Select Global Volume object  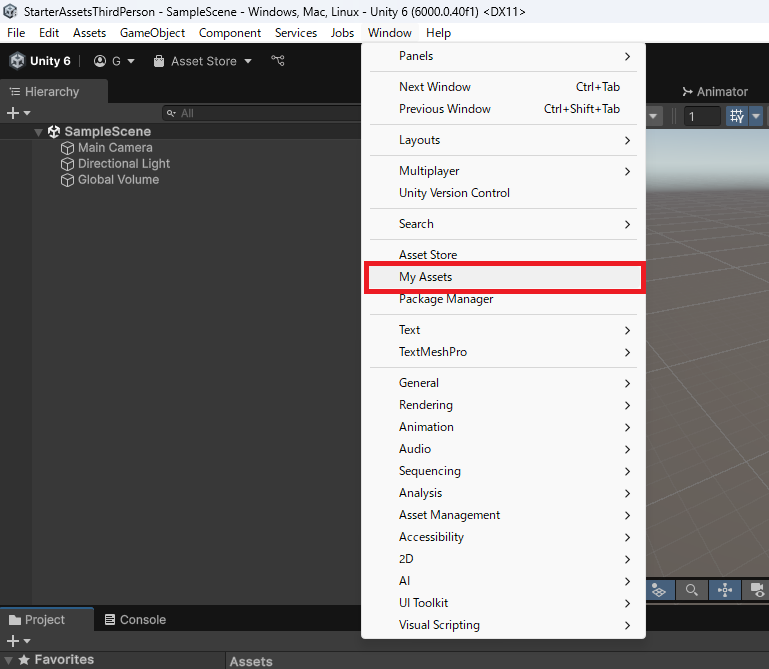pos(119,180)
